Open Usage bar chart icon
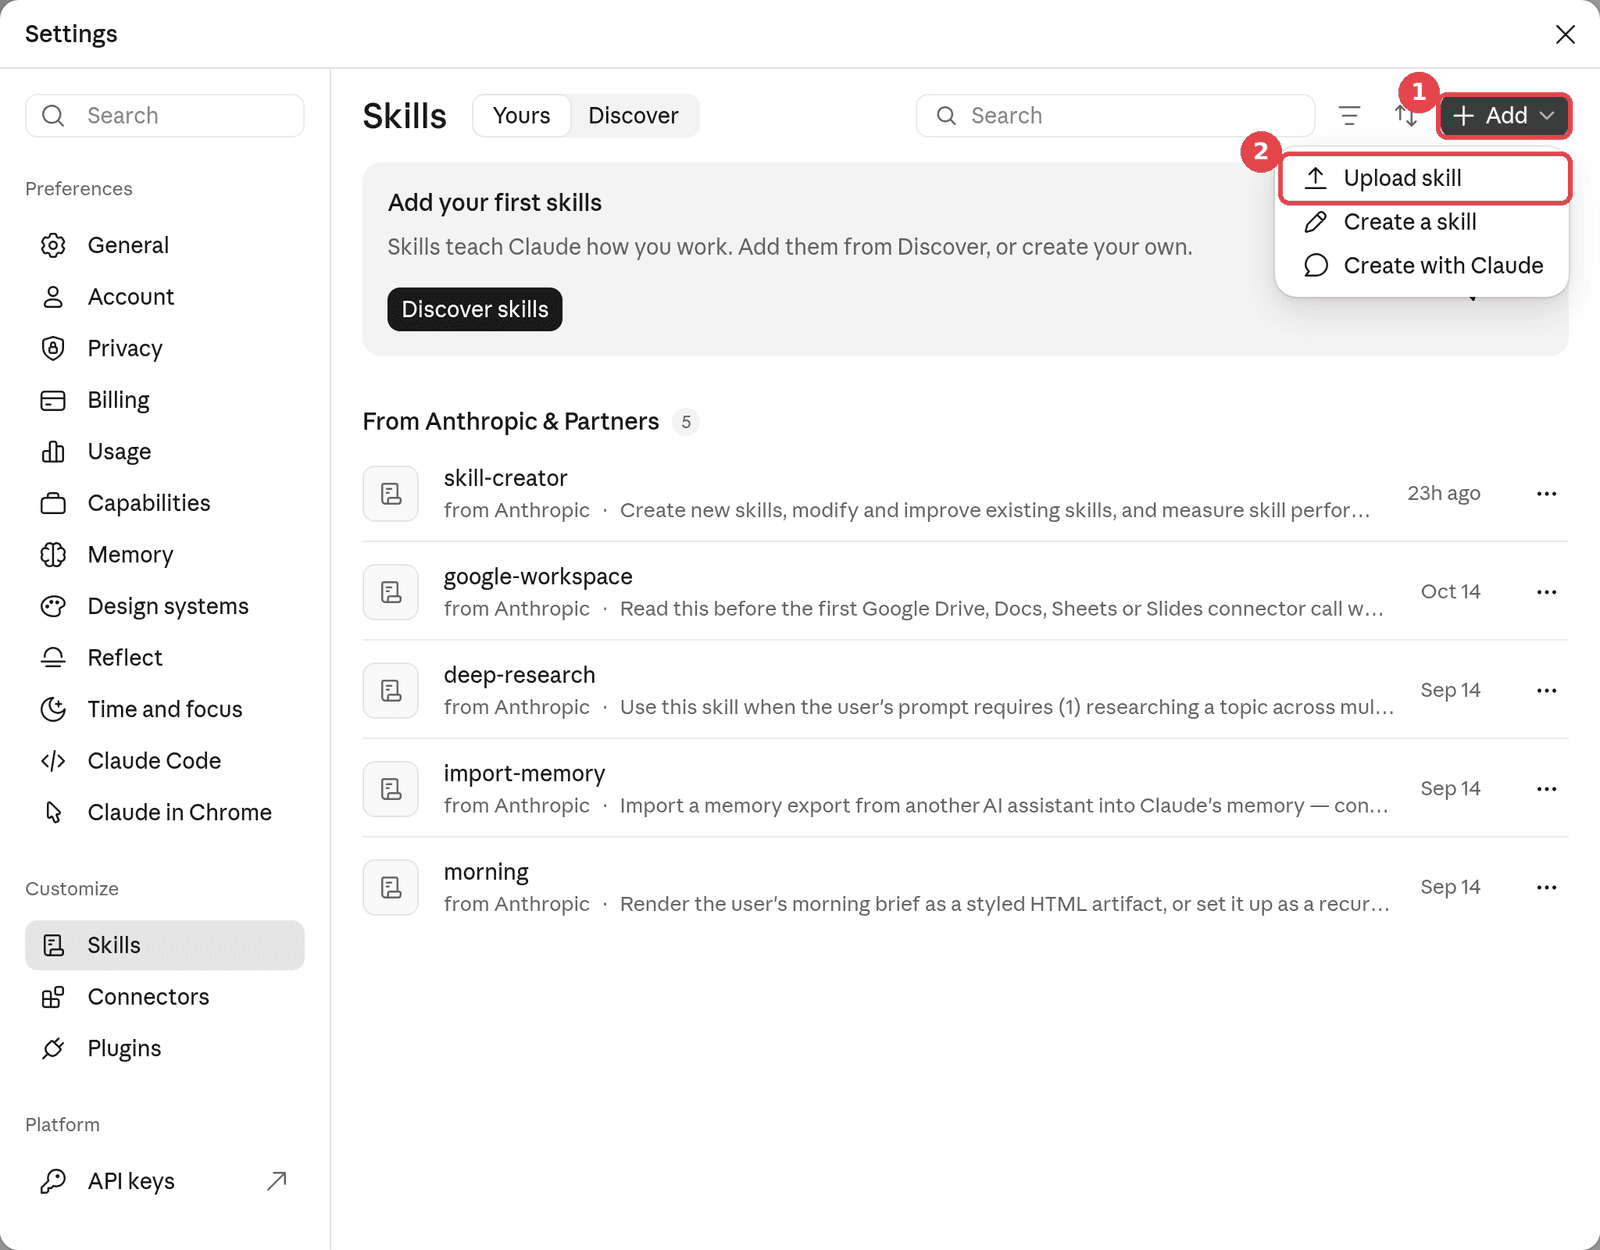Viewport: 1600px width, 1250px height. pos(53,452)
